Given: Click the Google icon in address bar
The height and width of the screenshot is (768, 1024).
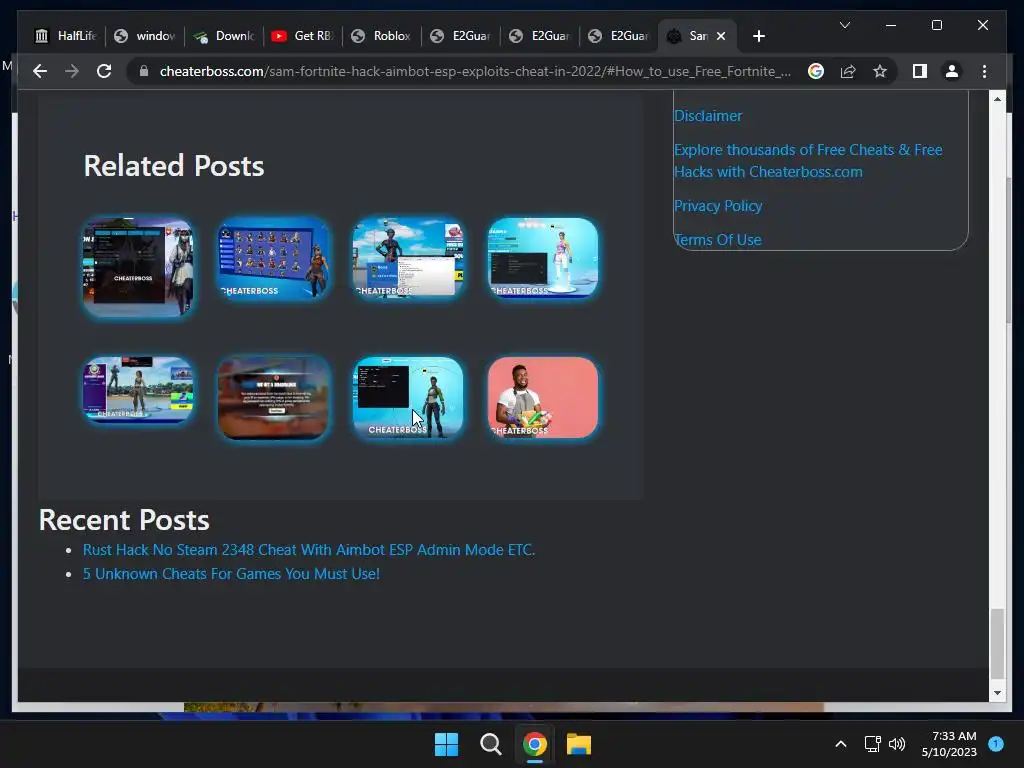Looking at the screenshot, I should pyautogui.click(x=816, y=71).
